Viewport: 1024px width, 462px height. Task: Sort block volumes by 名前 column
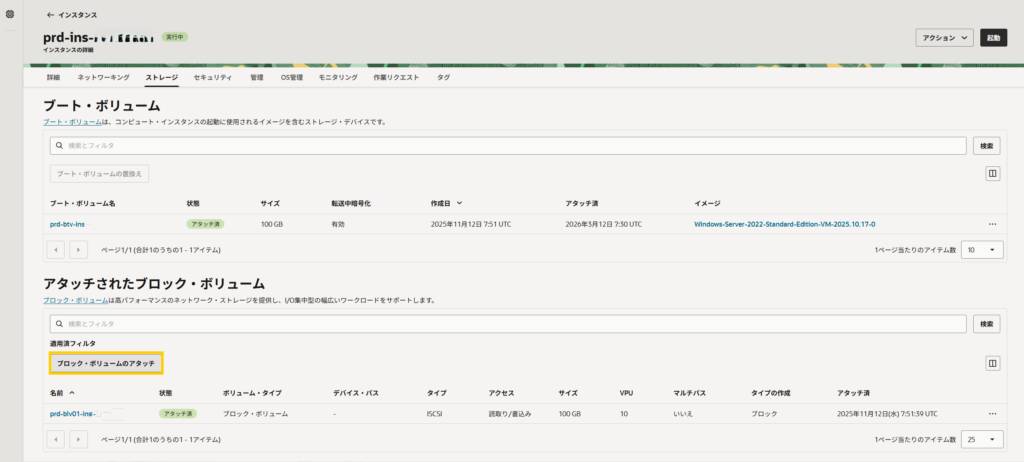[62, 393]
